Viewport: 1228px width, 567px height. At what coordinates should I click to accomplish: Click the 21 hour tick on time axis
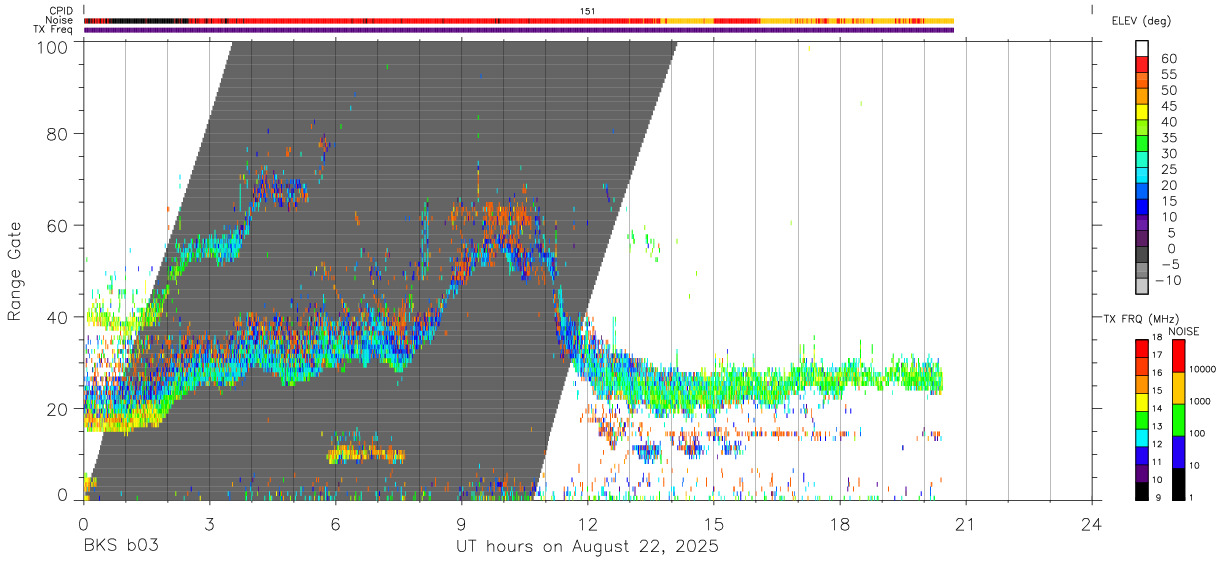click(x=966, y=523)
